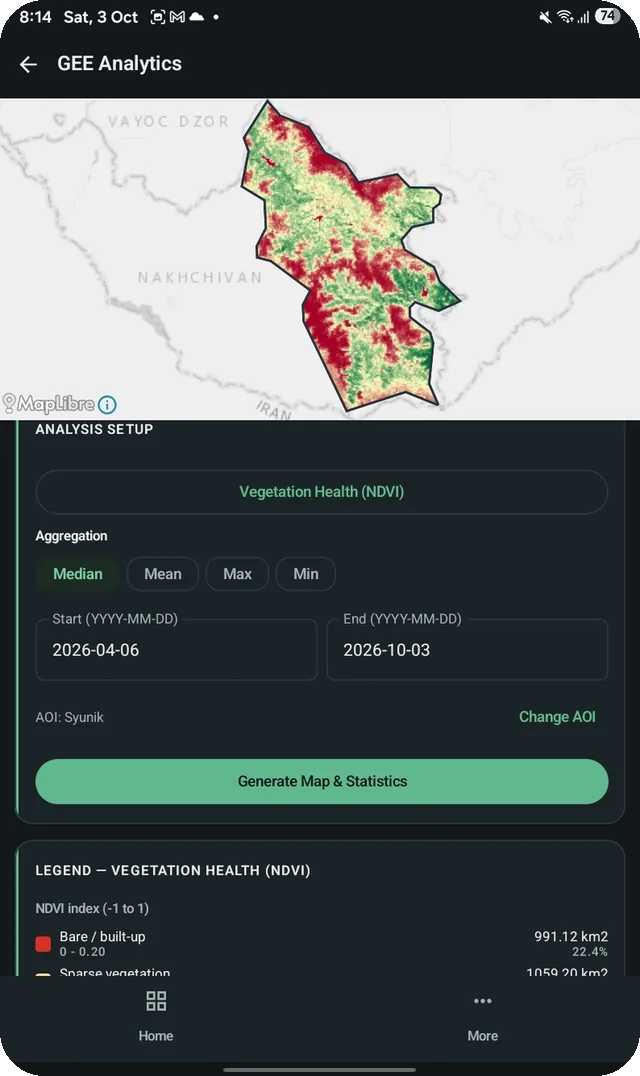Tap the AOI: Syunik label

click(x=69, y=717)
